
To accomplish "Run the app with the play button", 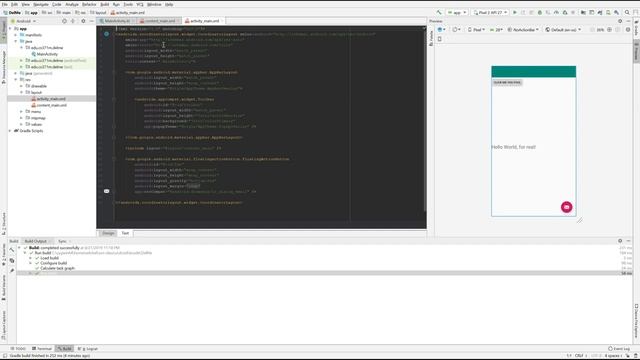I will tap(515, 13).
